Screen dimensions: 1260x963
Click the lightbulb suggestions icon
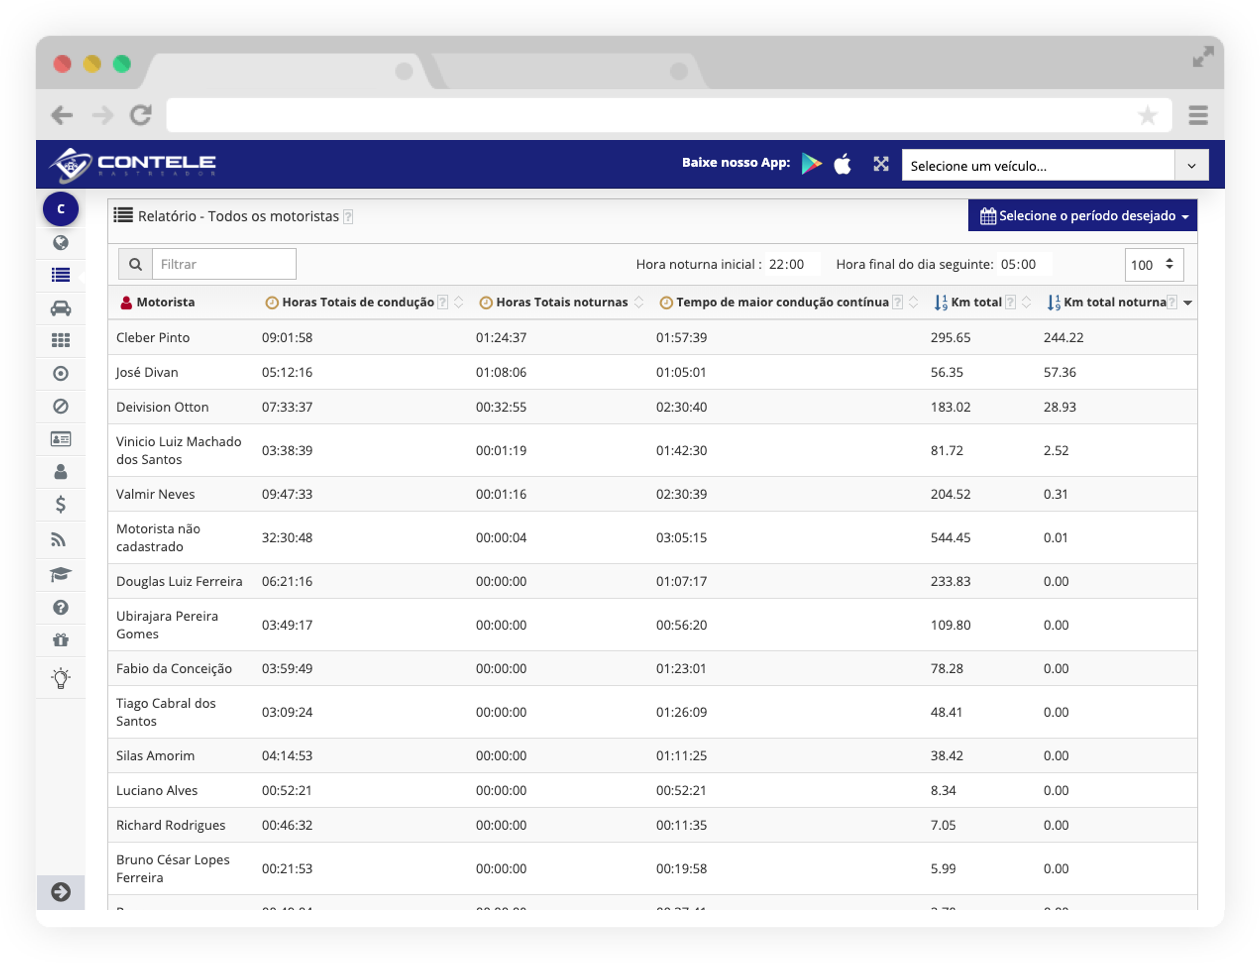pyautogui.click(x=61, y=678)
